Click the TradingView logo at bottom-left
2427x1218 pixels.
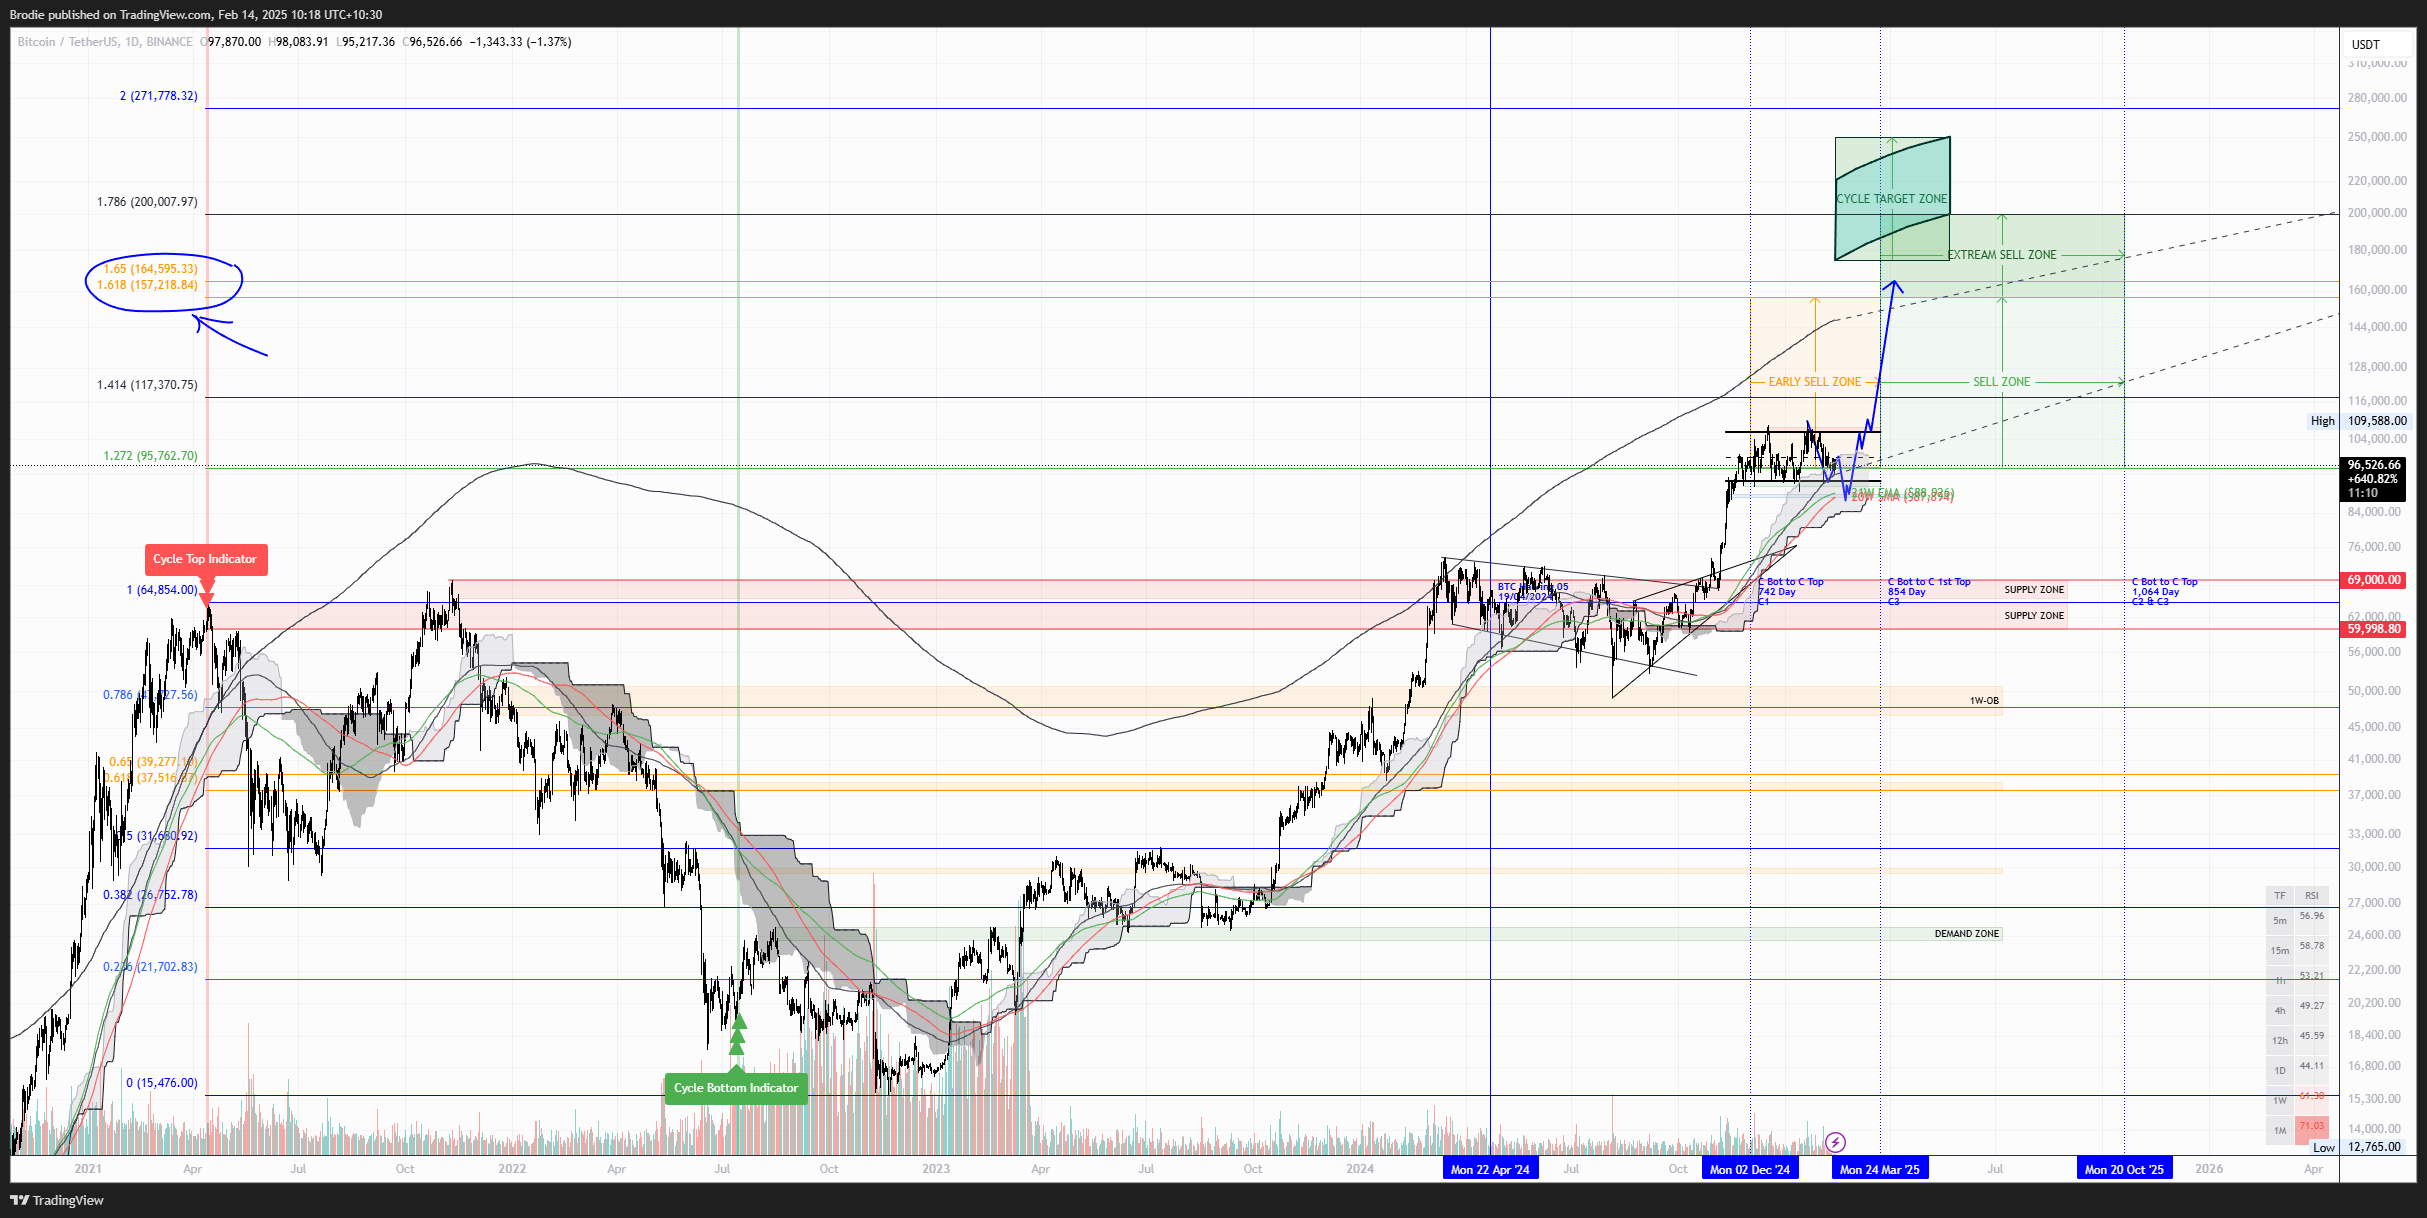tap(57, 1200)
